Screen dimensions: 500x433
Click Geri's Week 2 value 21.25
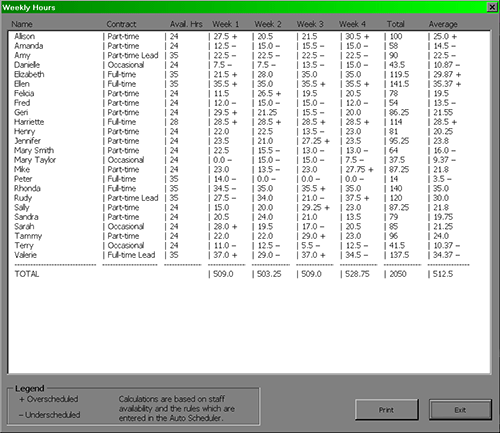pos(267,112)
